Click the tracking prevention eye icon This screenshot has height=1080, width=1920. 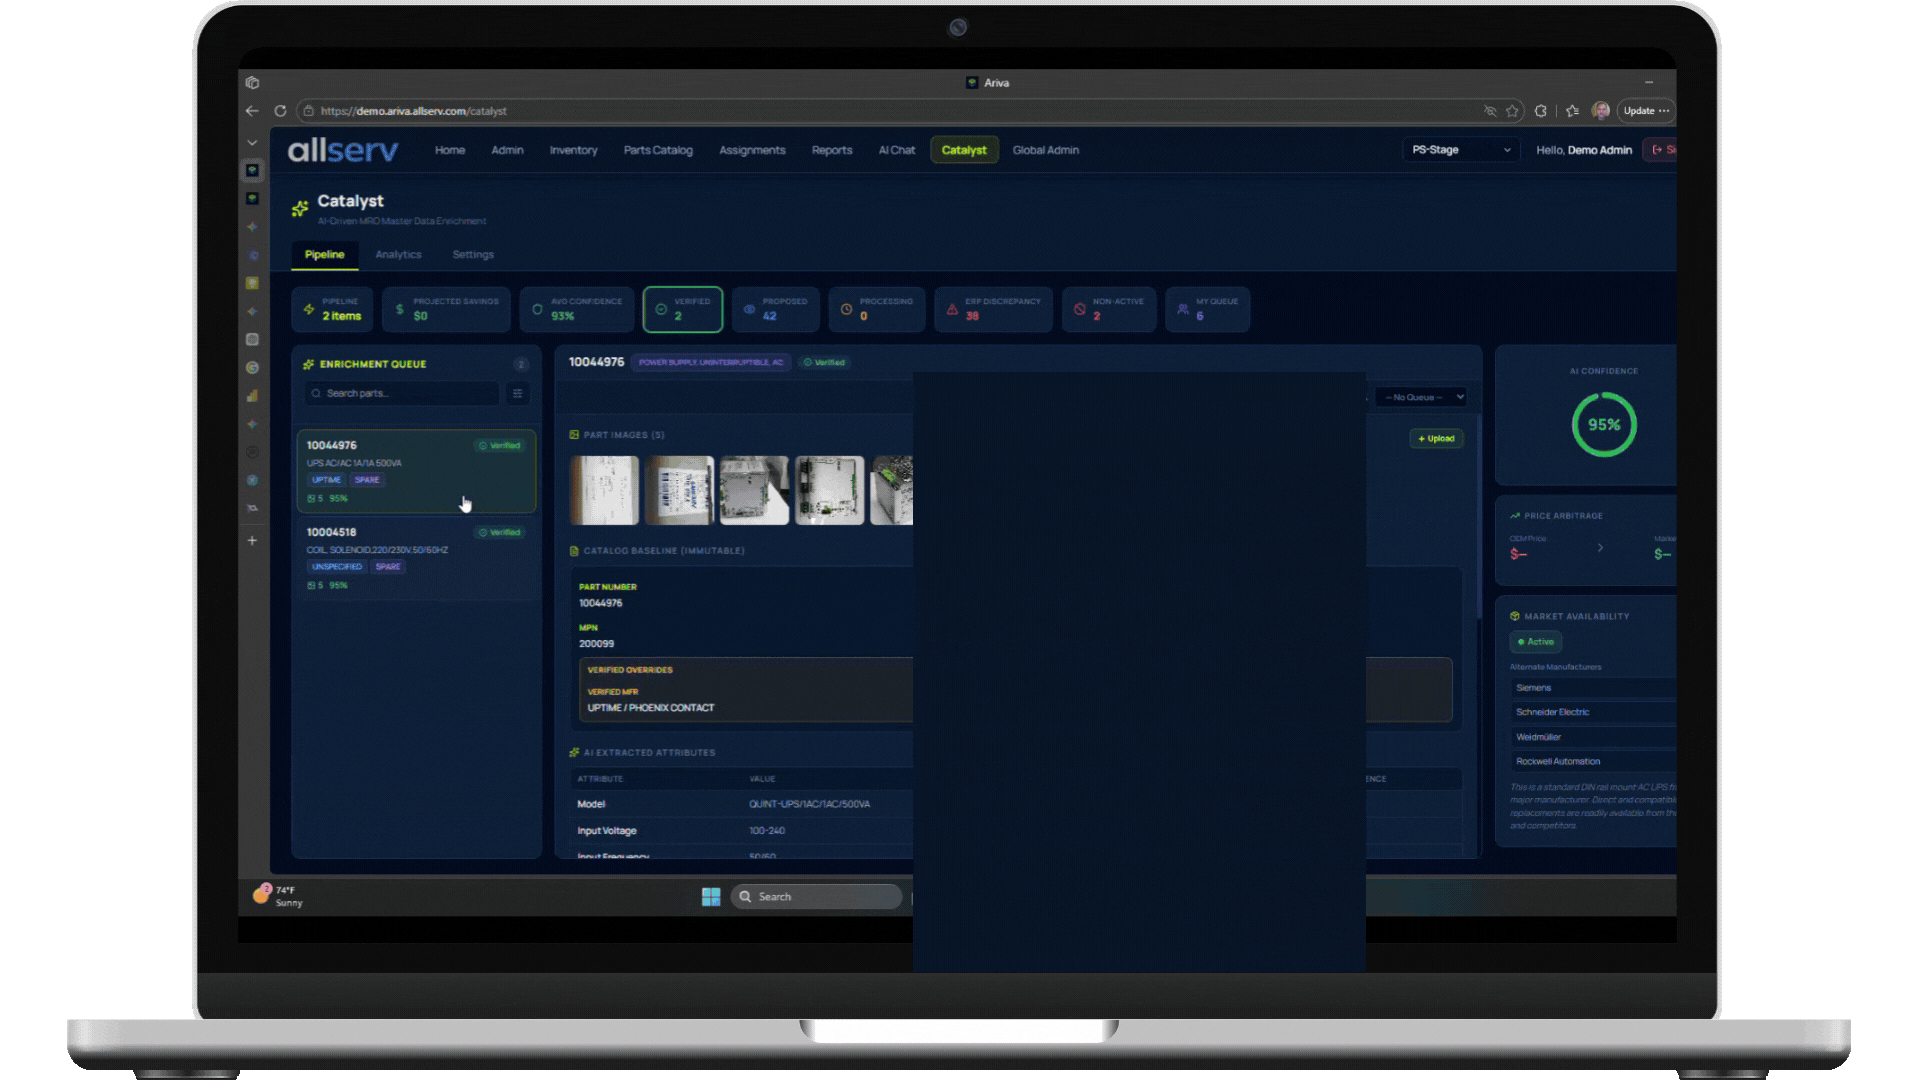pyautogui.click(x=1490, y=111)
